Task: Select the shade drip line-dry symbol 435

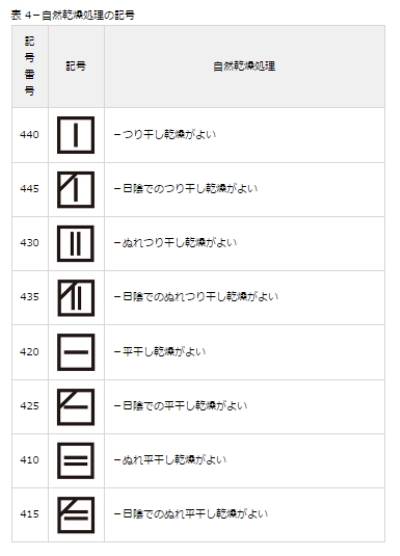Action: [76, 298]
